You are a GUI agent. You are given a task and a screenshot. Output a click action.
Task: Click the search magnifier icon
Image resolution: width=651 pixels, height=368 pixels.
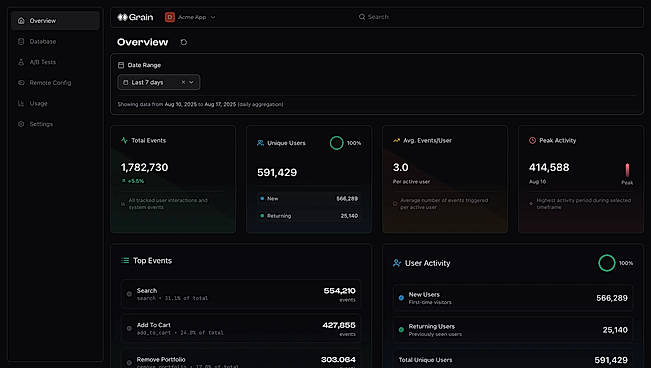point(362,17)
